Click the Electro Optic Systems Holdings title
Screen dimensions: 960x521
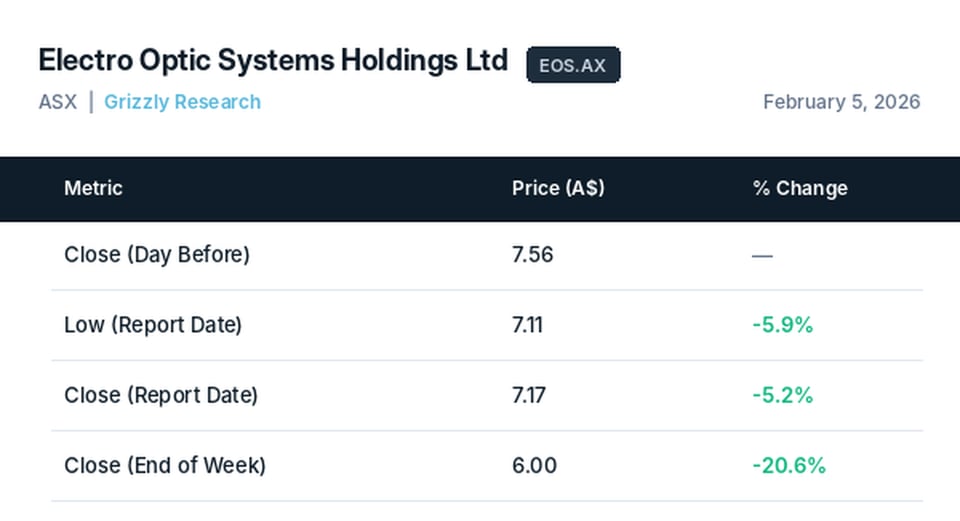(273, 60)
